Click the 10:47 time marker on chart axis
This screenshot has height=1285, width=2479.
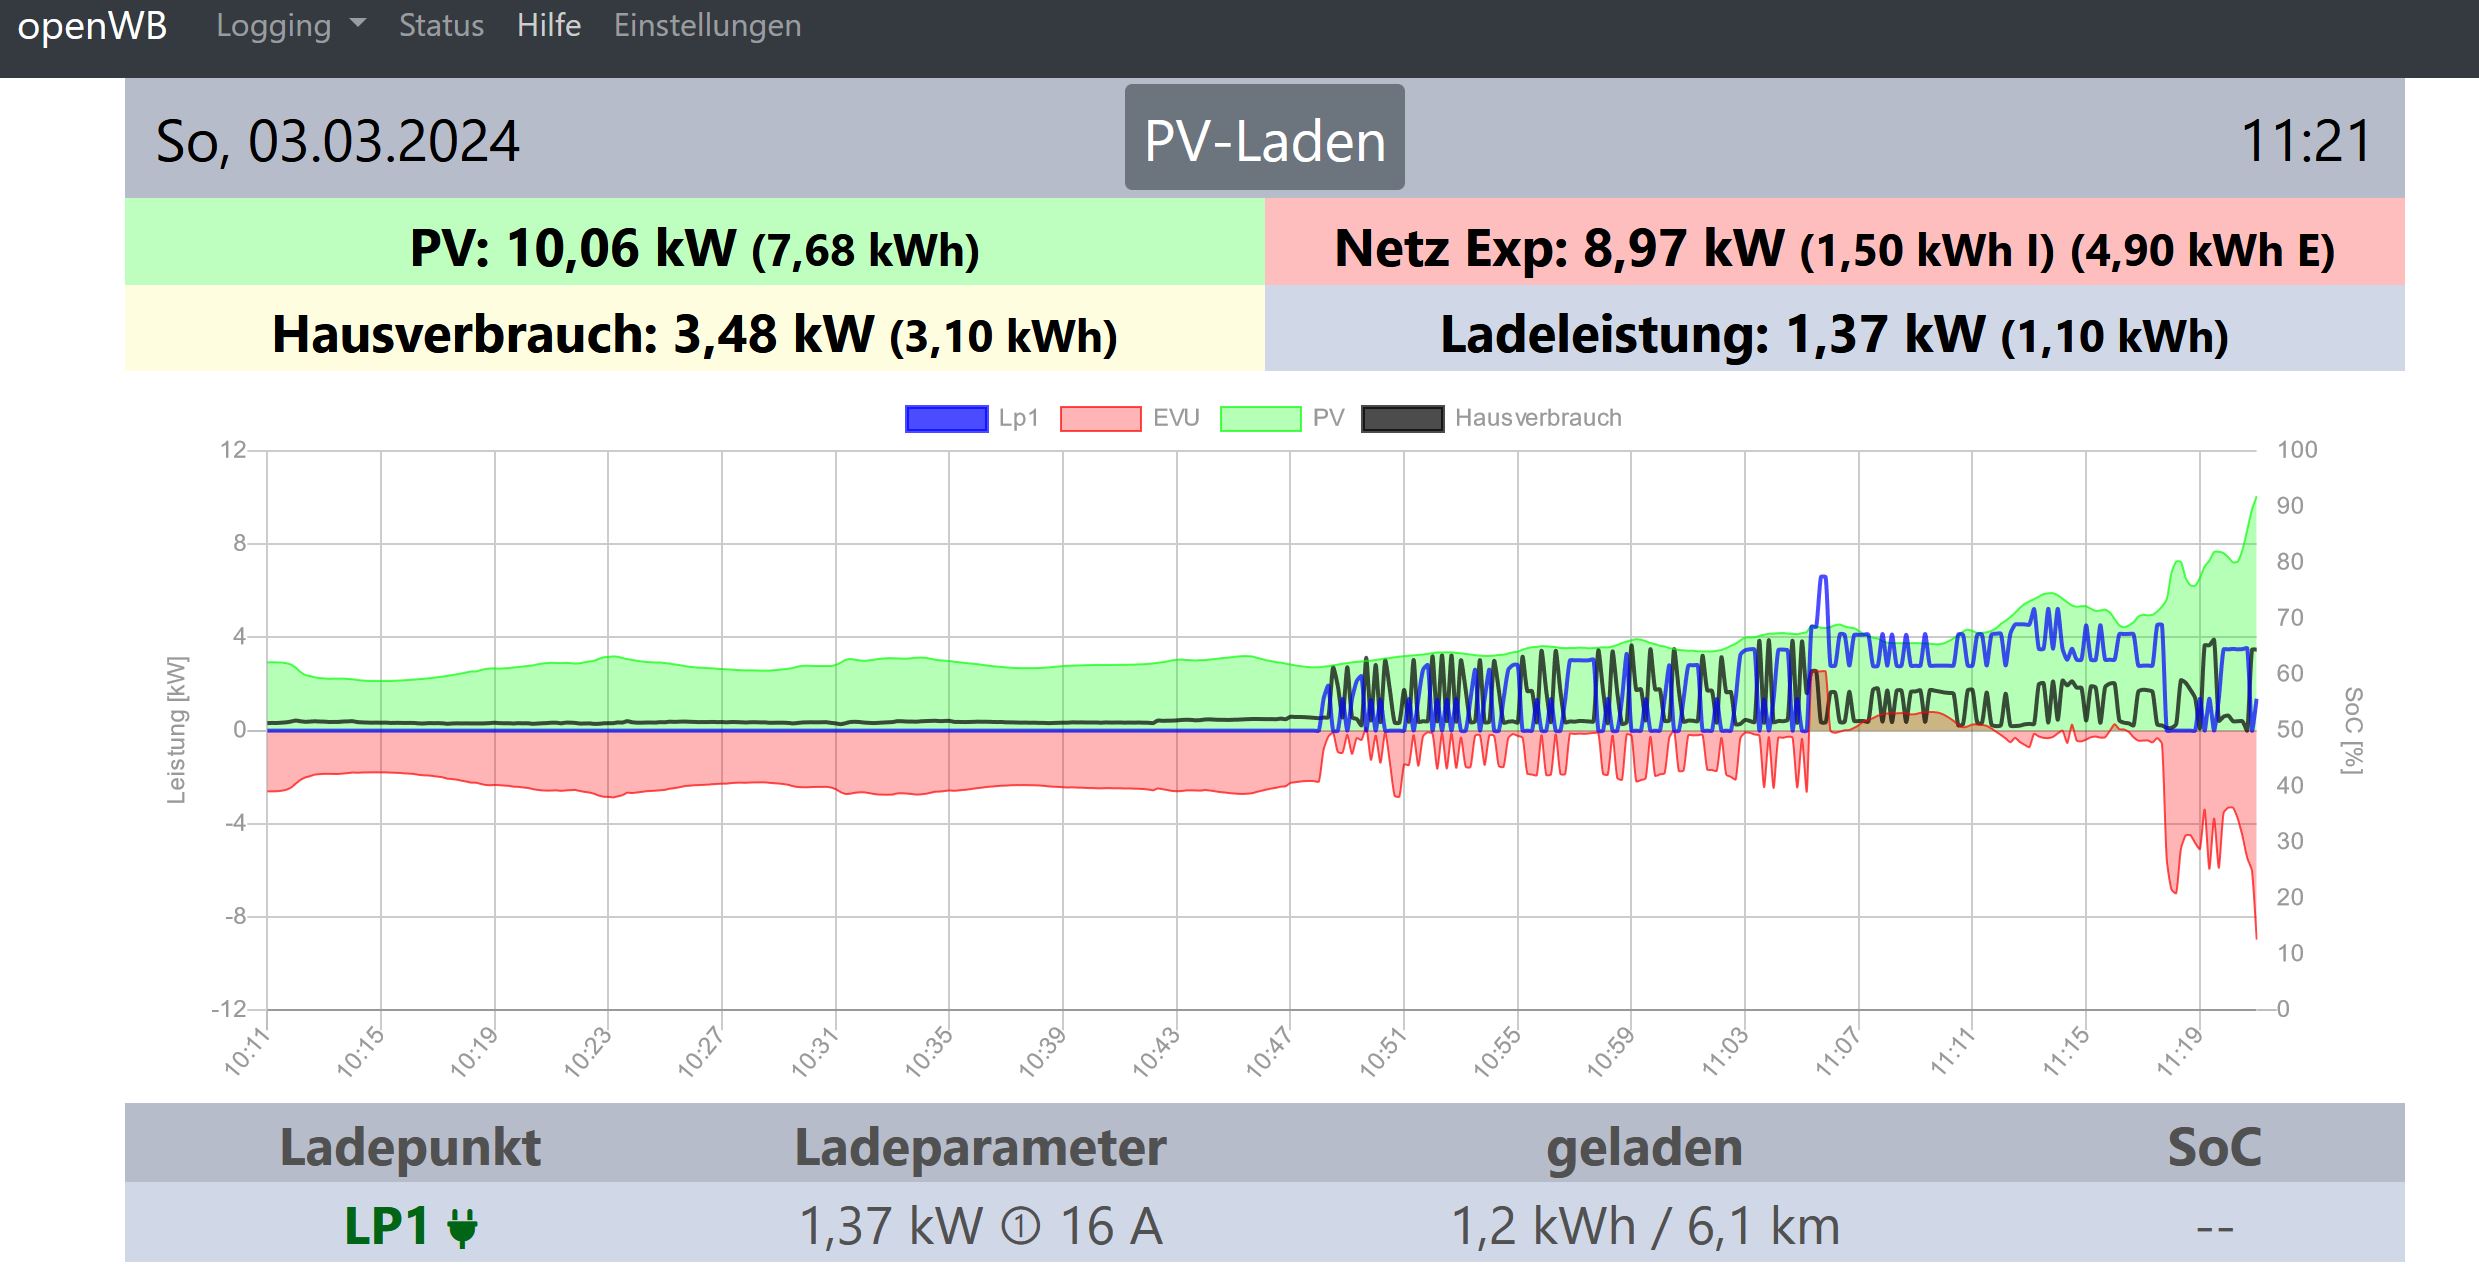click(1268, 1053)
